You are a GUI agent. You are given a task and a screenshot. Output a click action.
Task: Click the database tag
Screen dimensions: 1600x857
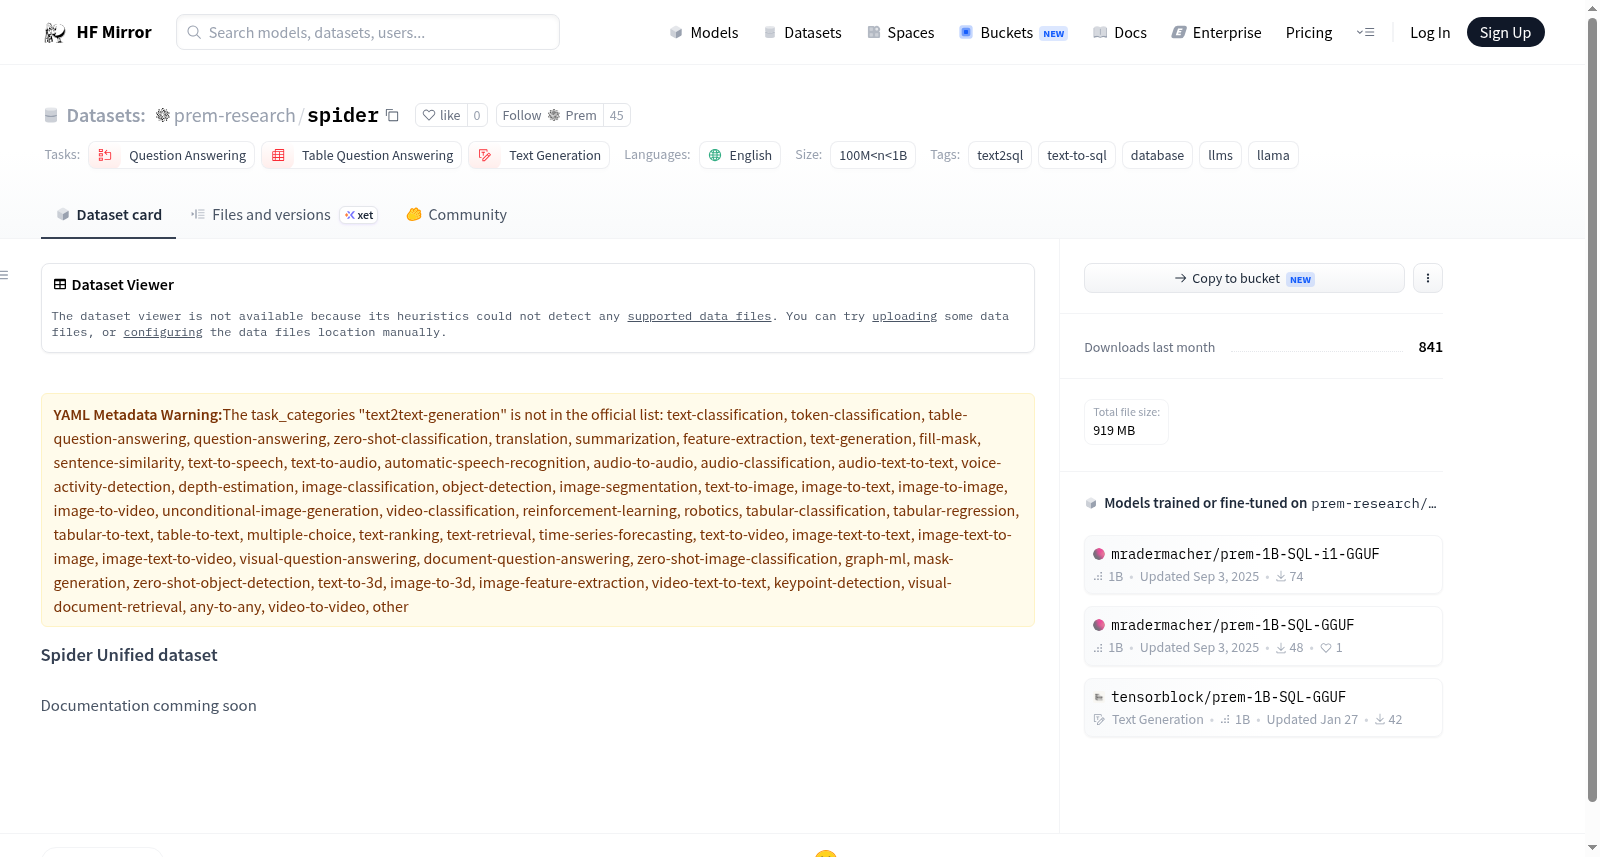[x=1157, y=155]
